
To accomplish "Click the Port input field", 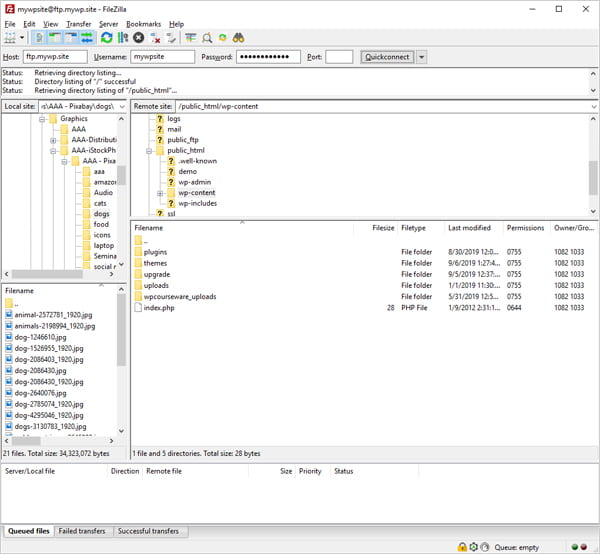I will coord(339,57).
